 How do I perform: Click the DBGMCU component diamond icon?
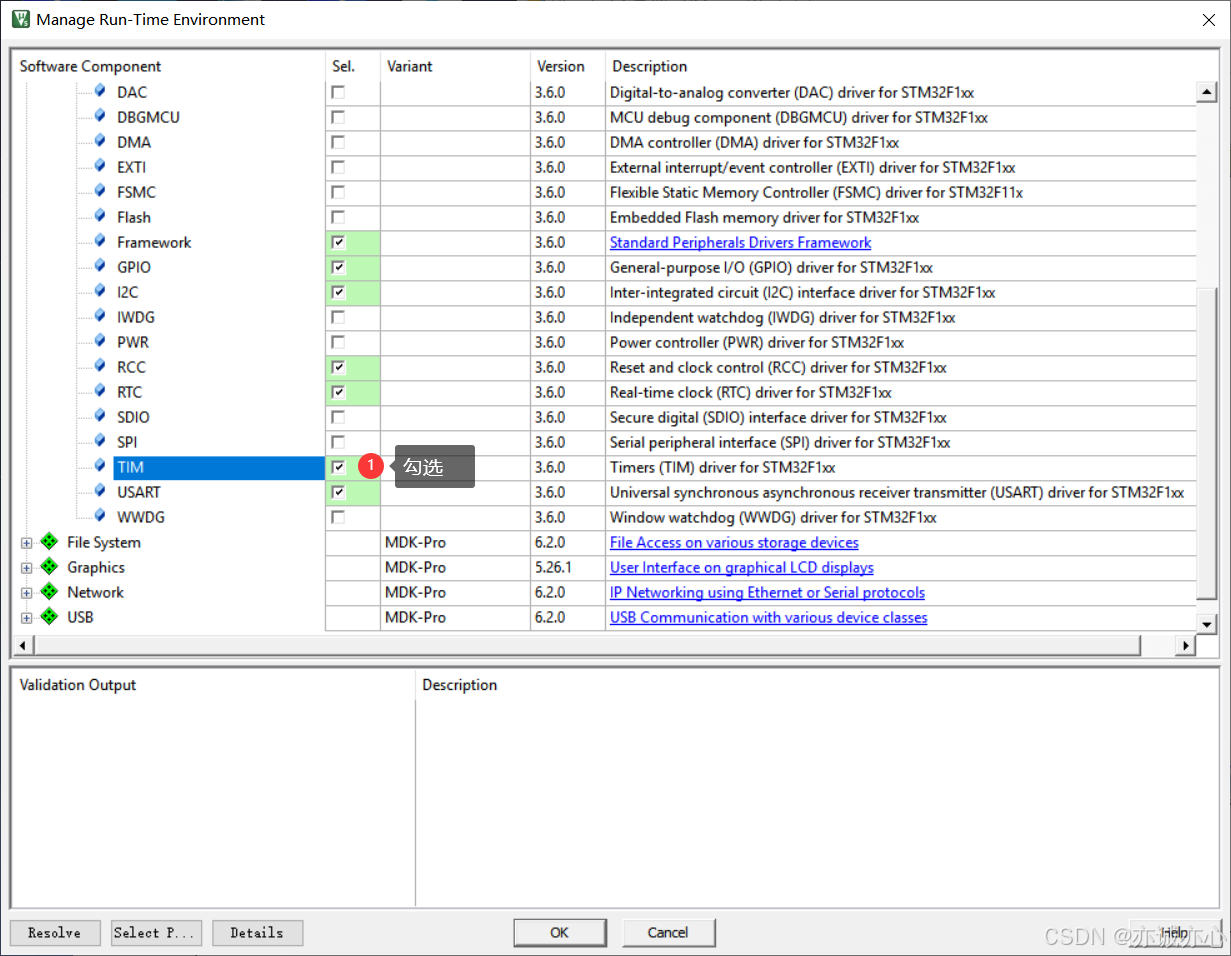[x=100, y=116]
